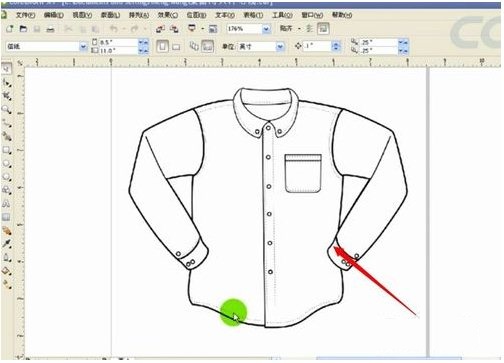Toggle landscape page orientation
504x363 pixels.
[x=176, y=47]
